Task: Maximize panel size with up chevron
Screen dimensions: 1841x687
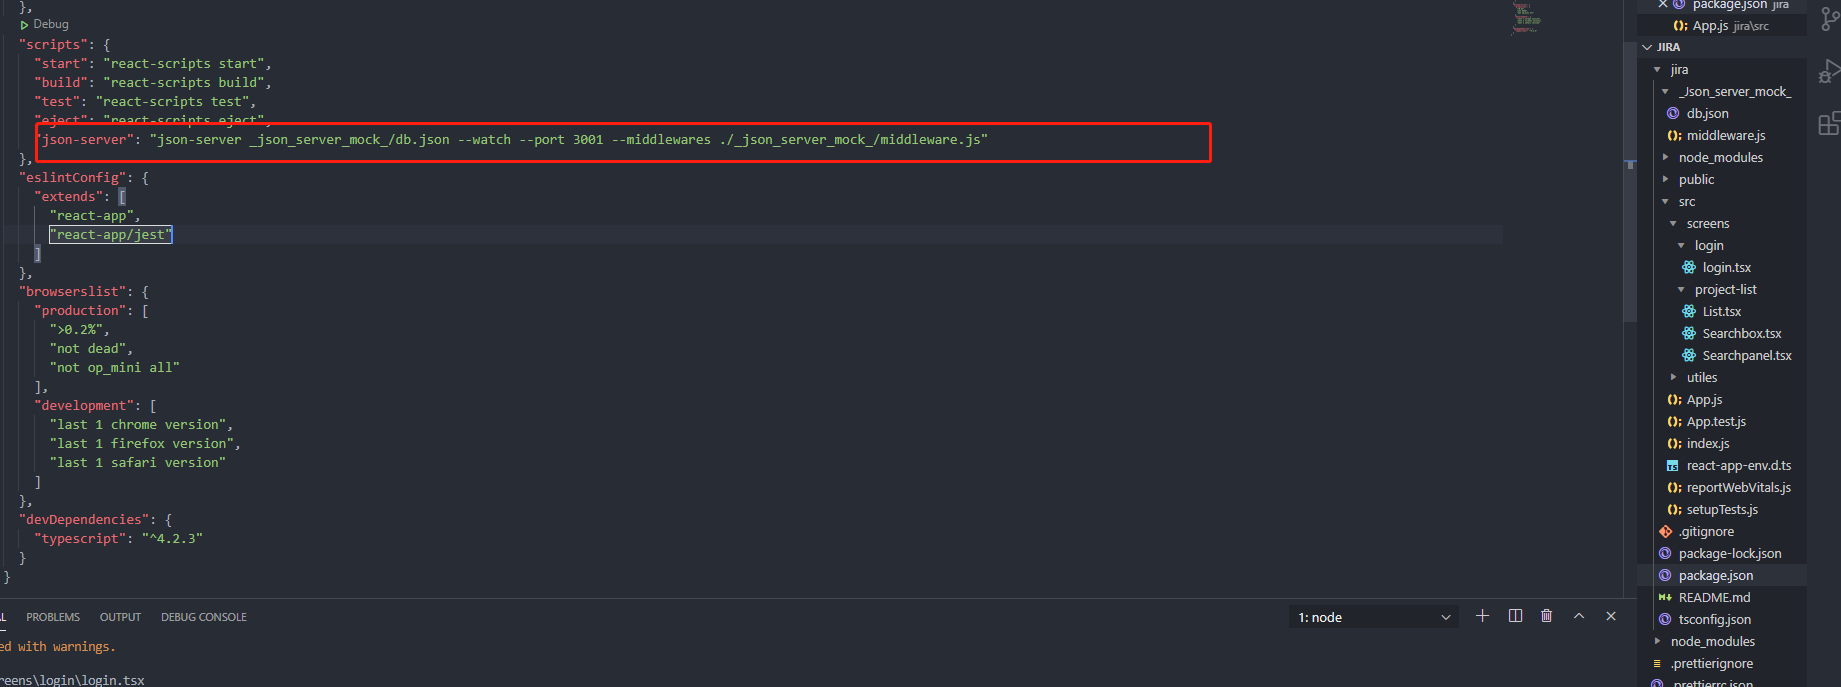Action: 1579,616
